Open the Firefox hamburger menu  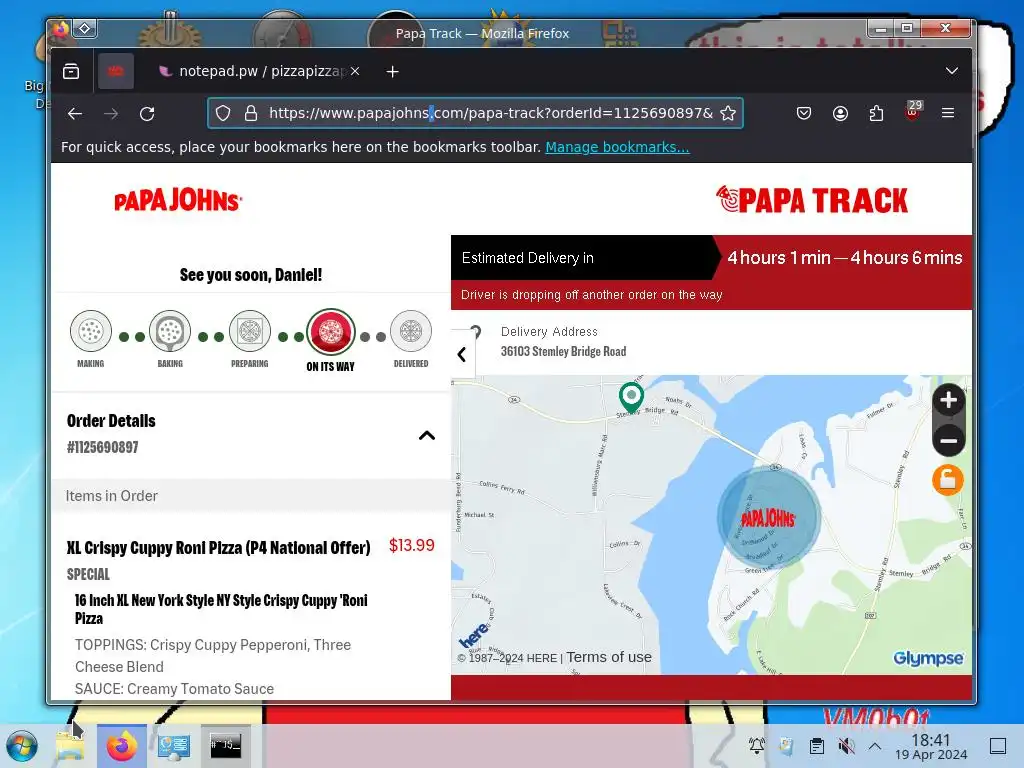(x=948, y=114)
